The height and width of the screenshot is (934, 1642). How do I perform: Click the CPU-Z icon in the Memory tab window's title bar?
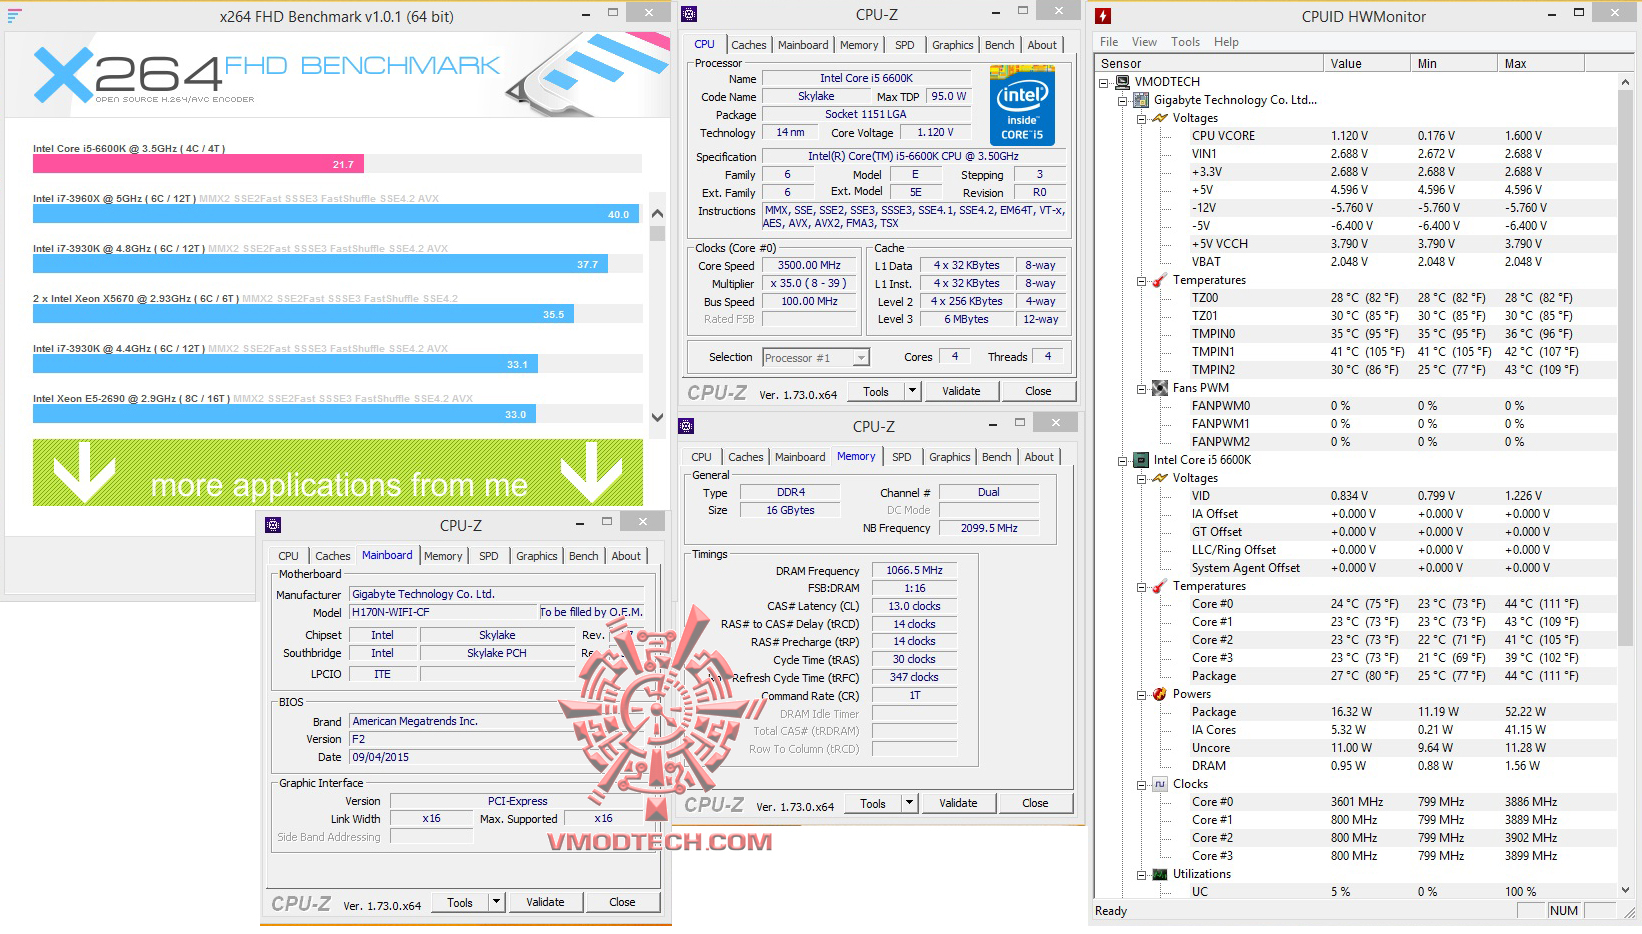tap(686, 426)
